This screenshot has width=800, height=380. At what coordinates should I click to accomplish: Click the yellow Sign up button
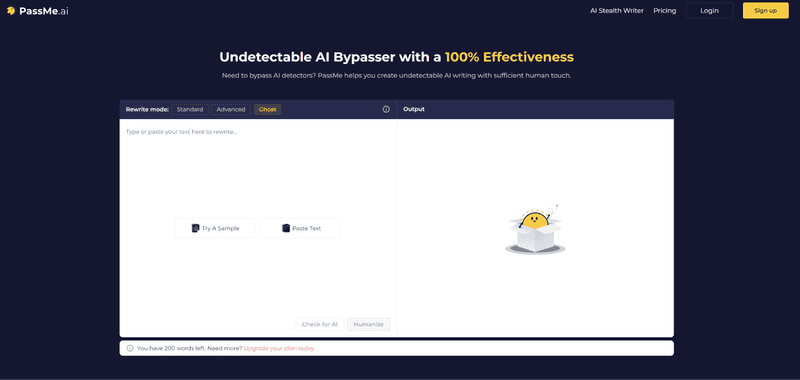pyautogui.click(x=766, y=11)
